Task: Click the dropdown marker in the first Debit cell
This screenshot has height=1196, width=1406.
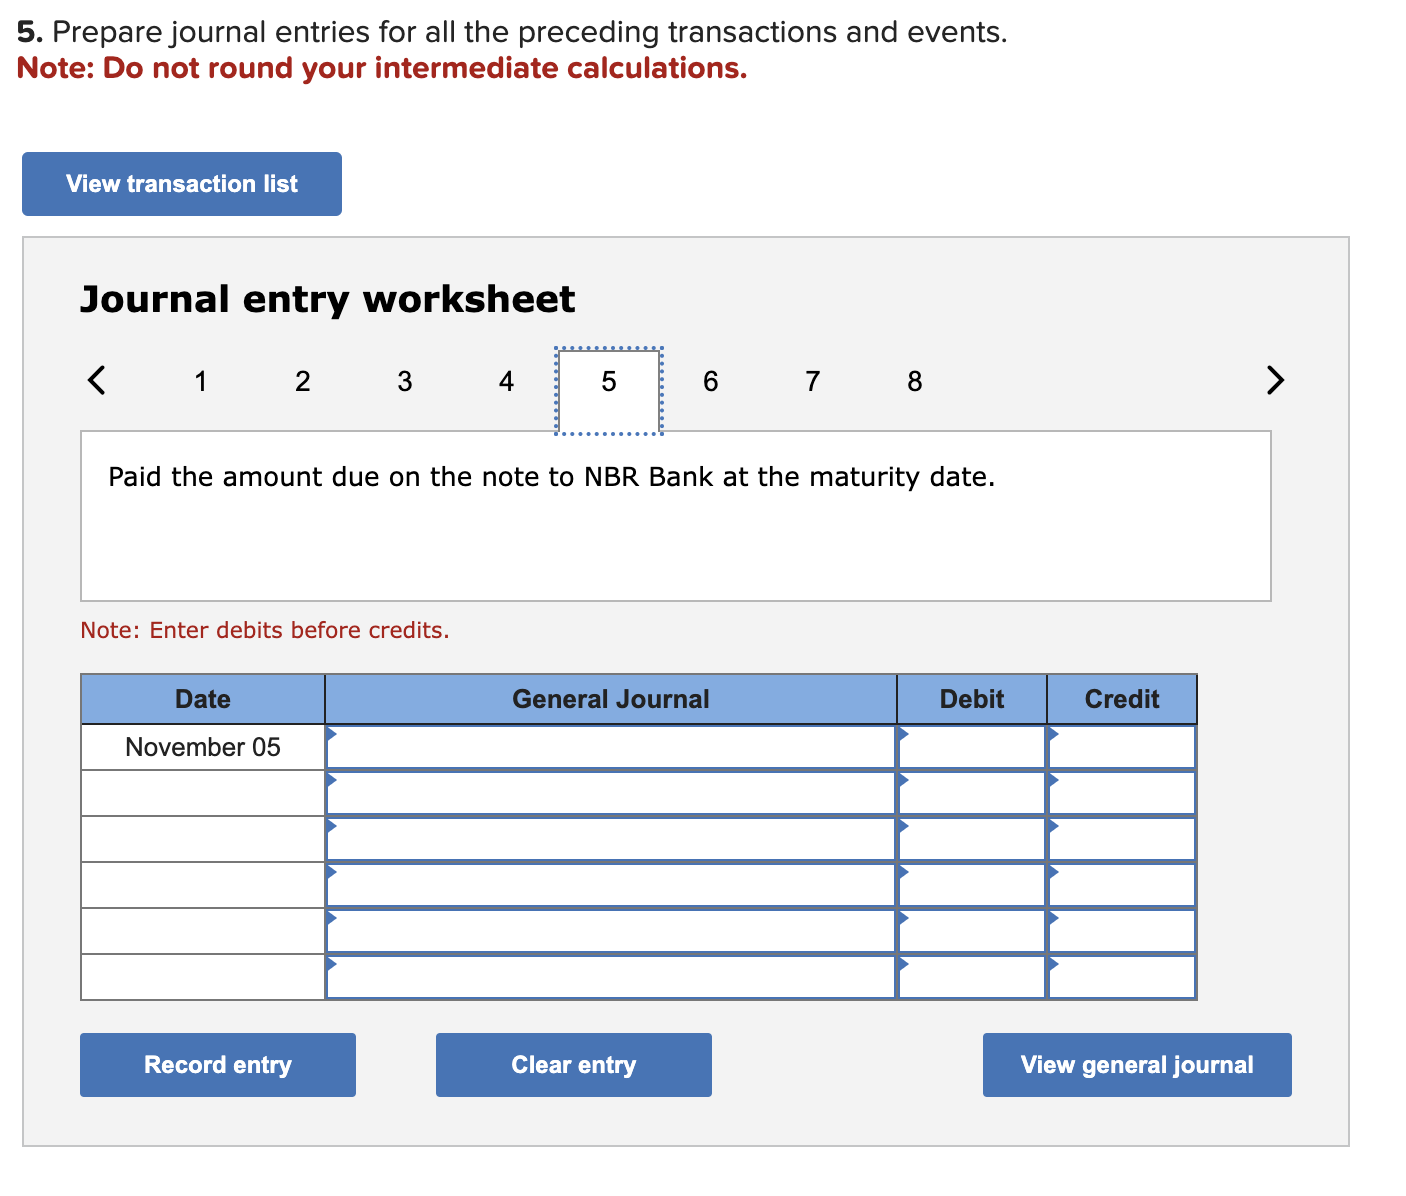Action: [x=903, y=735]
